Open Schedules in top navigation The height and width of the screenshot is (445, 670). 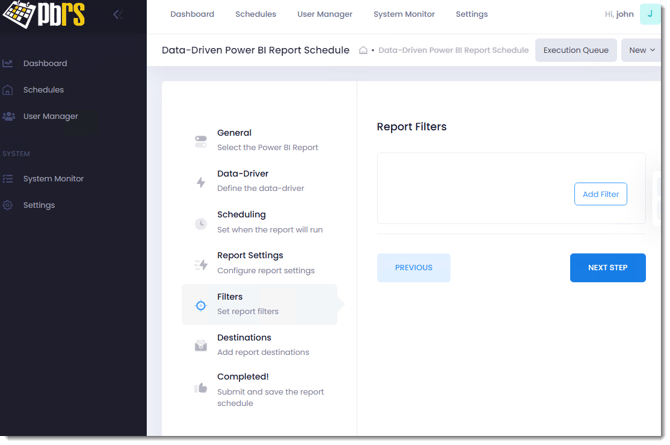256,14
